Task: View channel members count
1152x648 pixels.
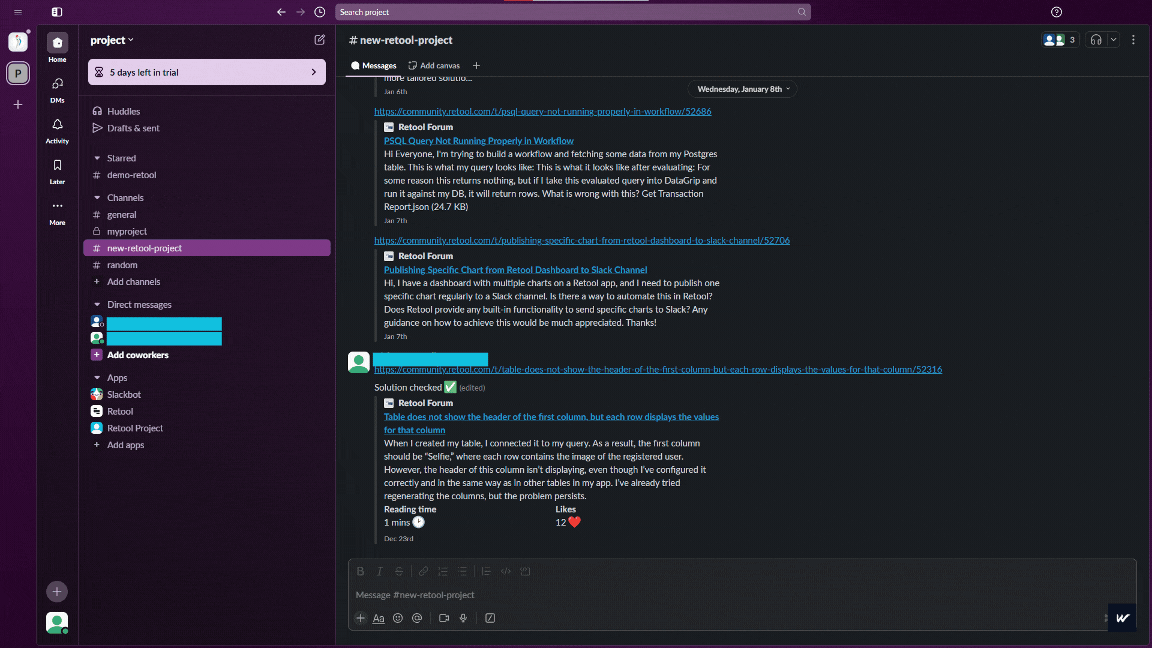Action: coord(1060,40)
